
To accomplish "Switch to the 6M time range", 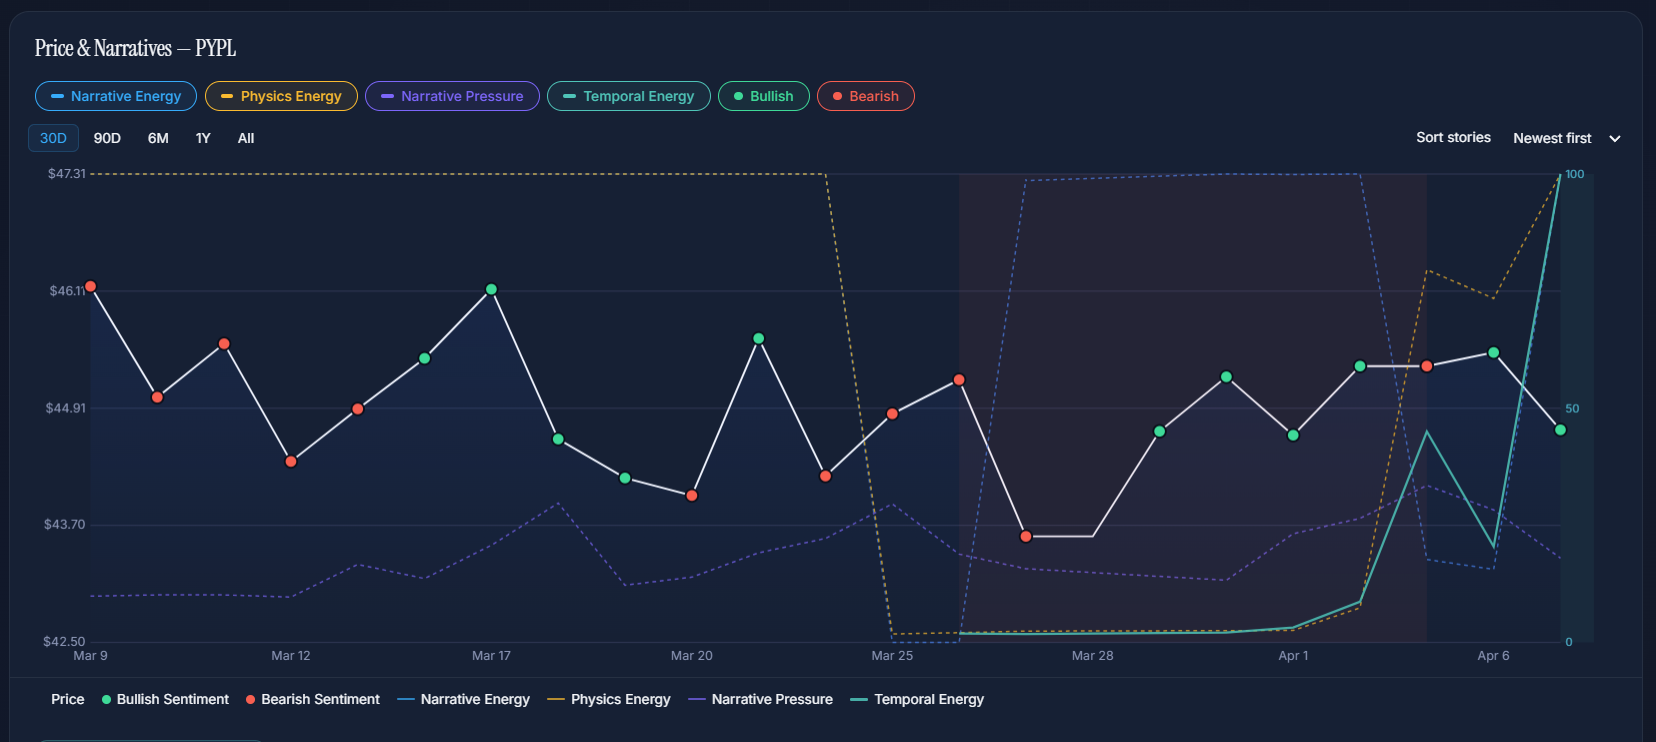I will pyautogui.click(x=158, y=138).
